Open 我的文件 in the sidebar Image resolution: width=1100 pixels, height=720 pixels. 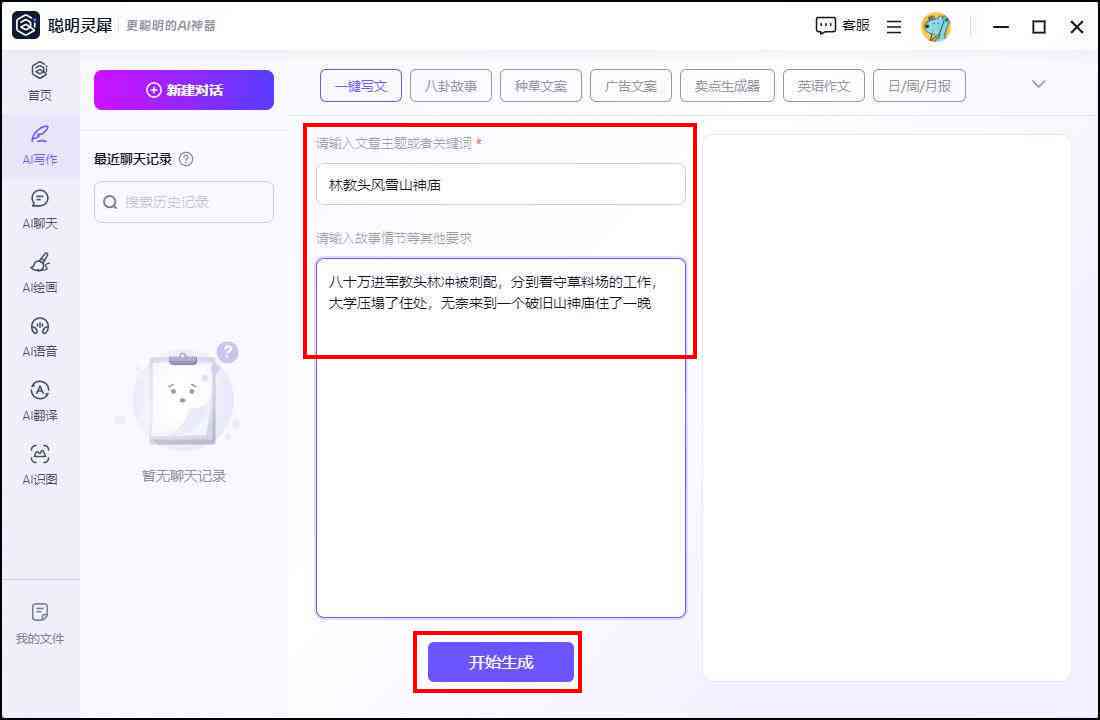point(40,623)
